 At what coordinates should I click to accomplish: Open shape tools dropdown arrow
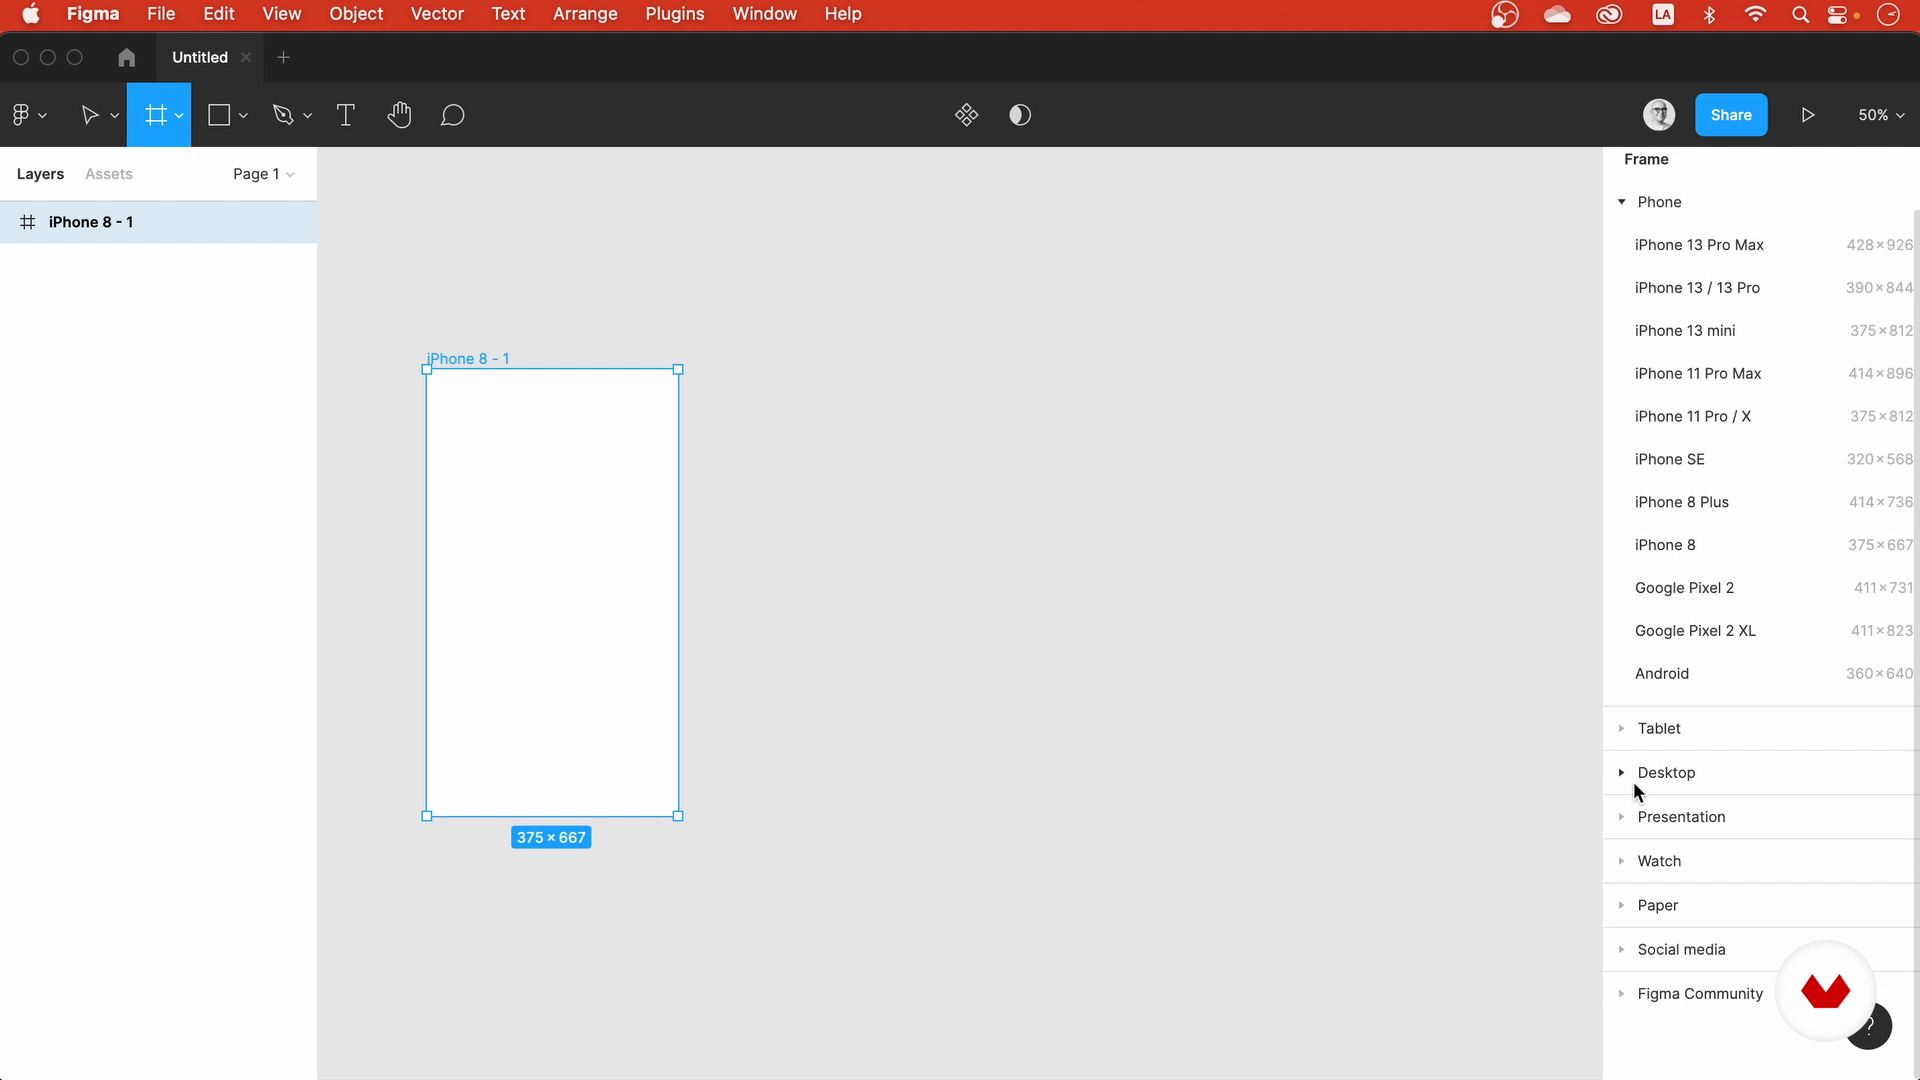click(243, 116)
